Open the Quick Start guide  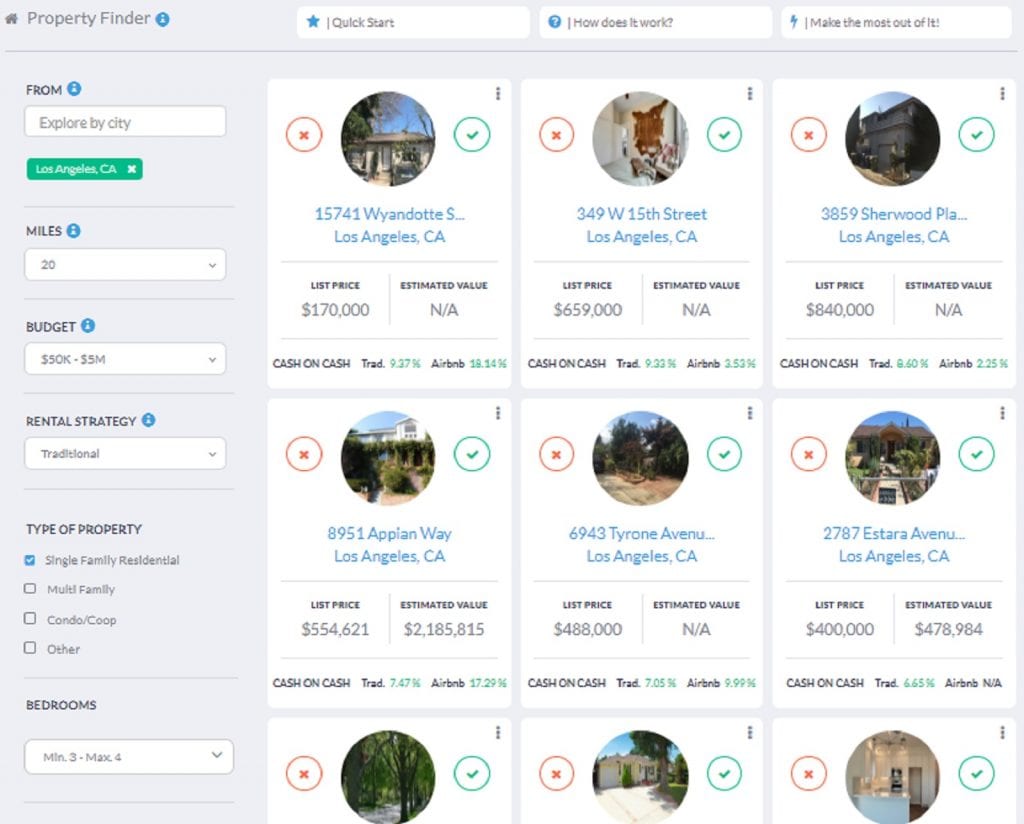(x=413, y=21)
